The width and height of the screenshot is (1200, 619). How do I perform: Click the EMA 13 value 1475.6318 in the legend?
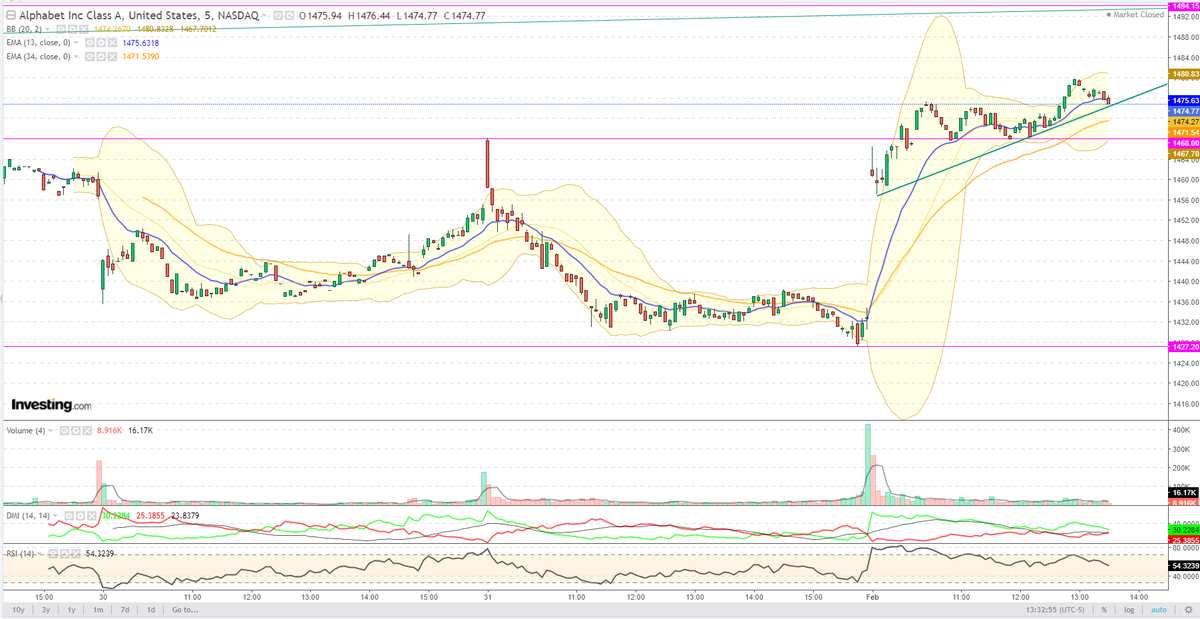coord(141,43)
